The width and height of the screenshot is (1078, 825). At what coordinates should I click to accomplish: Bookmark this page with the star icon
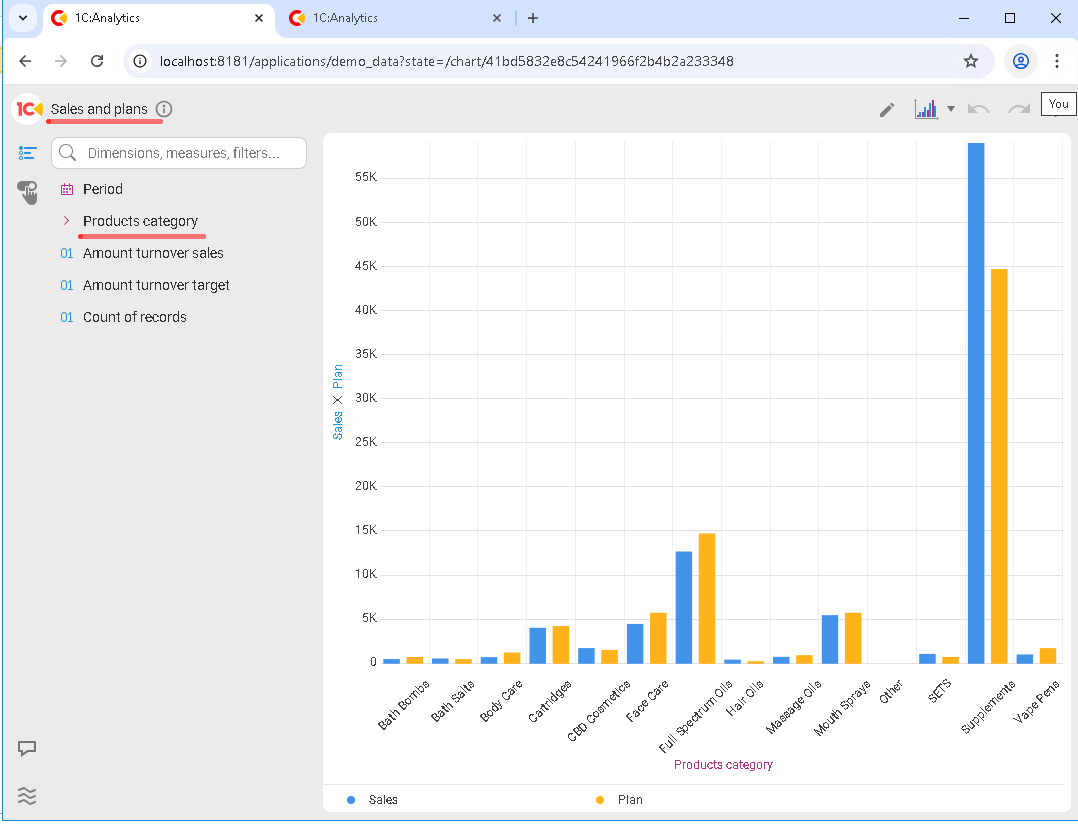pos(970,61)
